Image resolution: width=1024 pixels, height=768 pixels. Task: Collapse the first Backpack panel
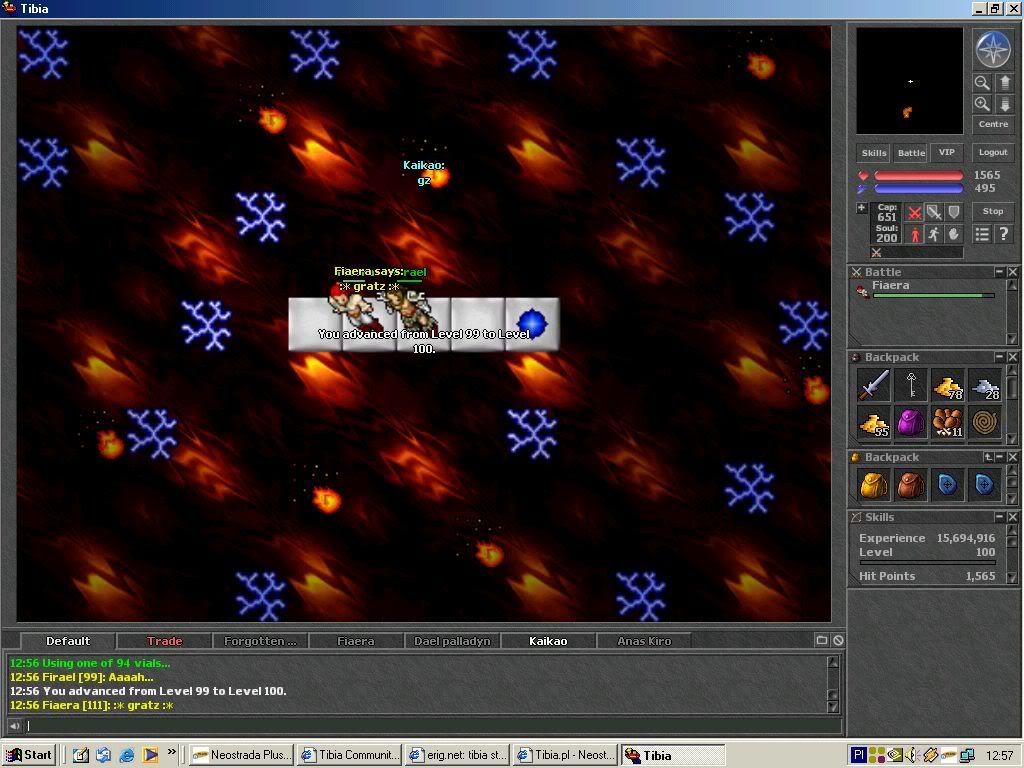[999, 357]
